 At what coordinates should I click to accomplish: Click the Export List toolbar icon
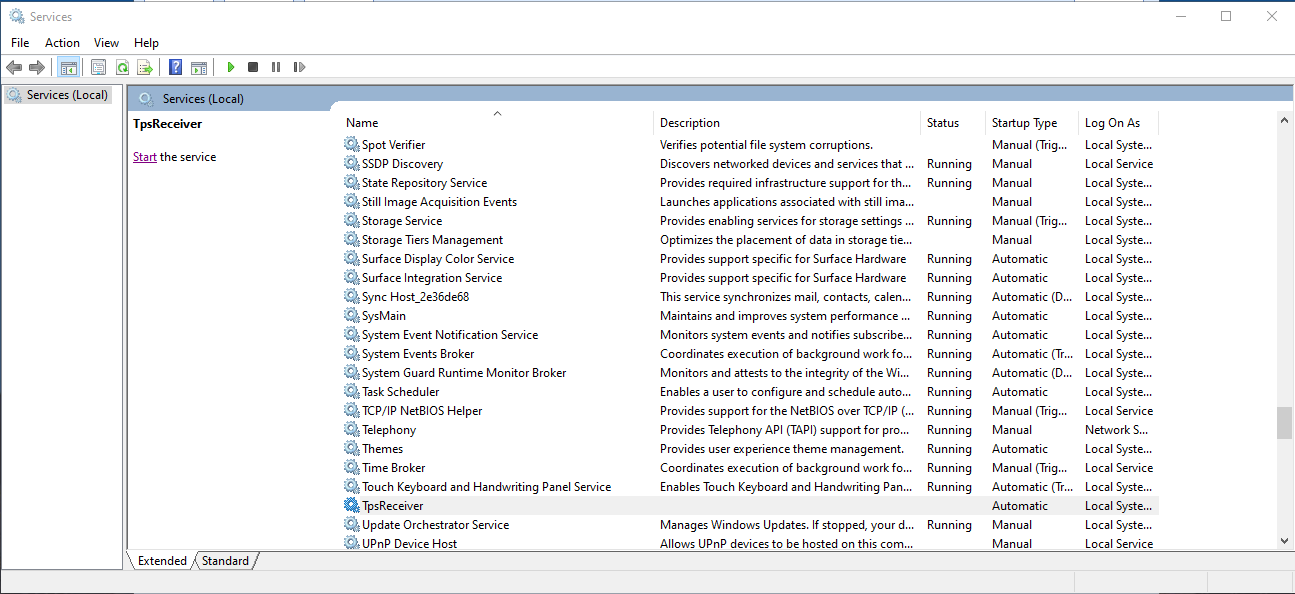[145, 67]
